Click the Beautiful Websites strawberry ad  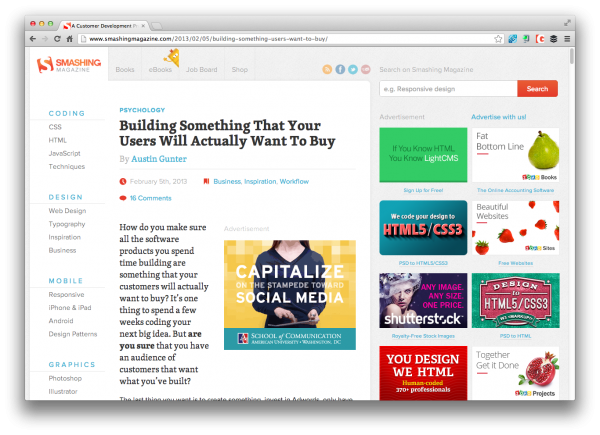click(515, 228)
